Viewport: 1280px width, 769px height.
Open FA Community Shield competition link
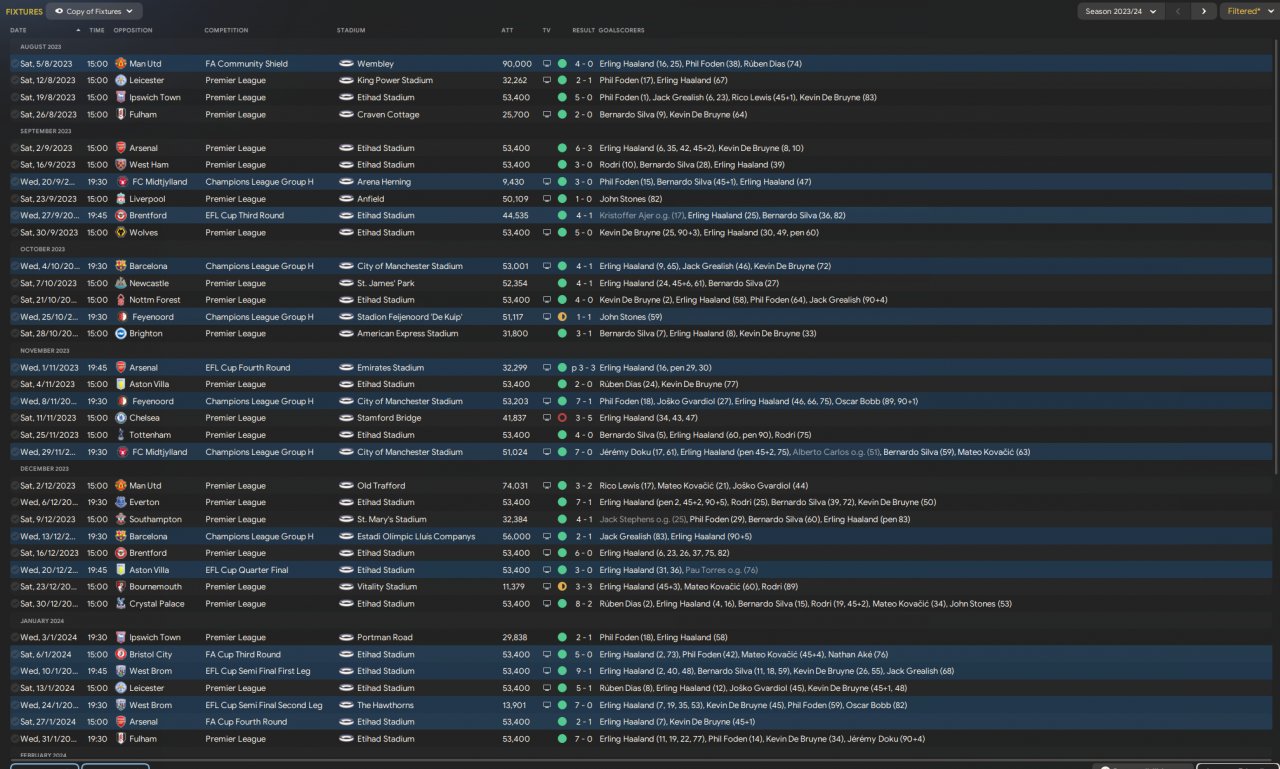click(x=247, y=64)
